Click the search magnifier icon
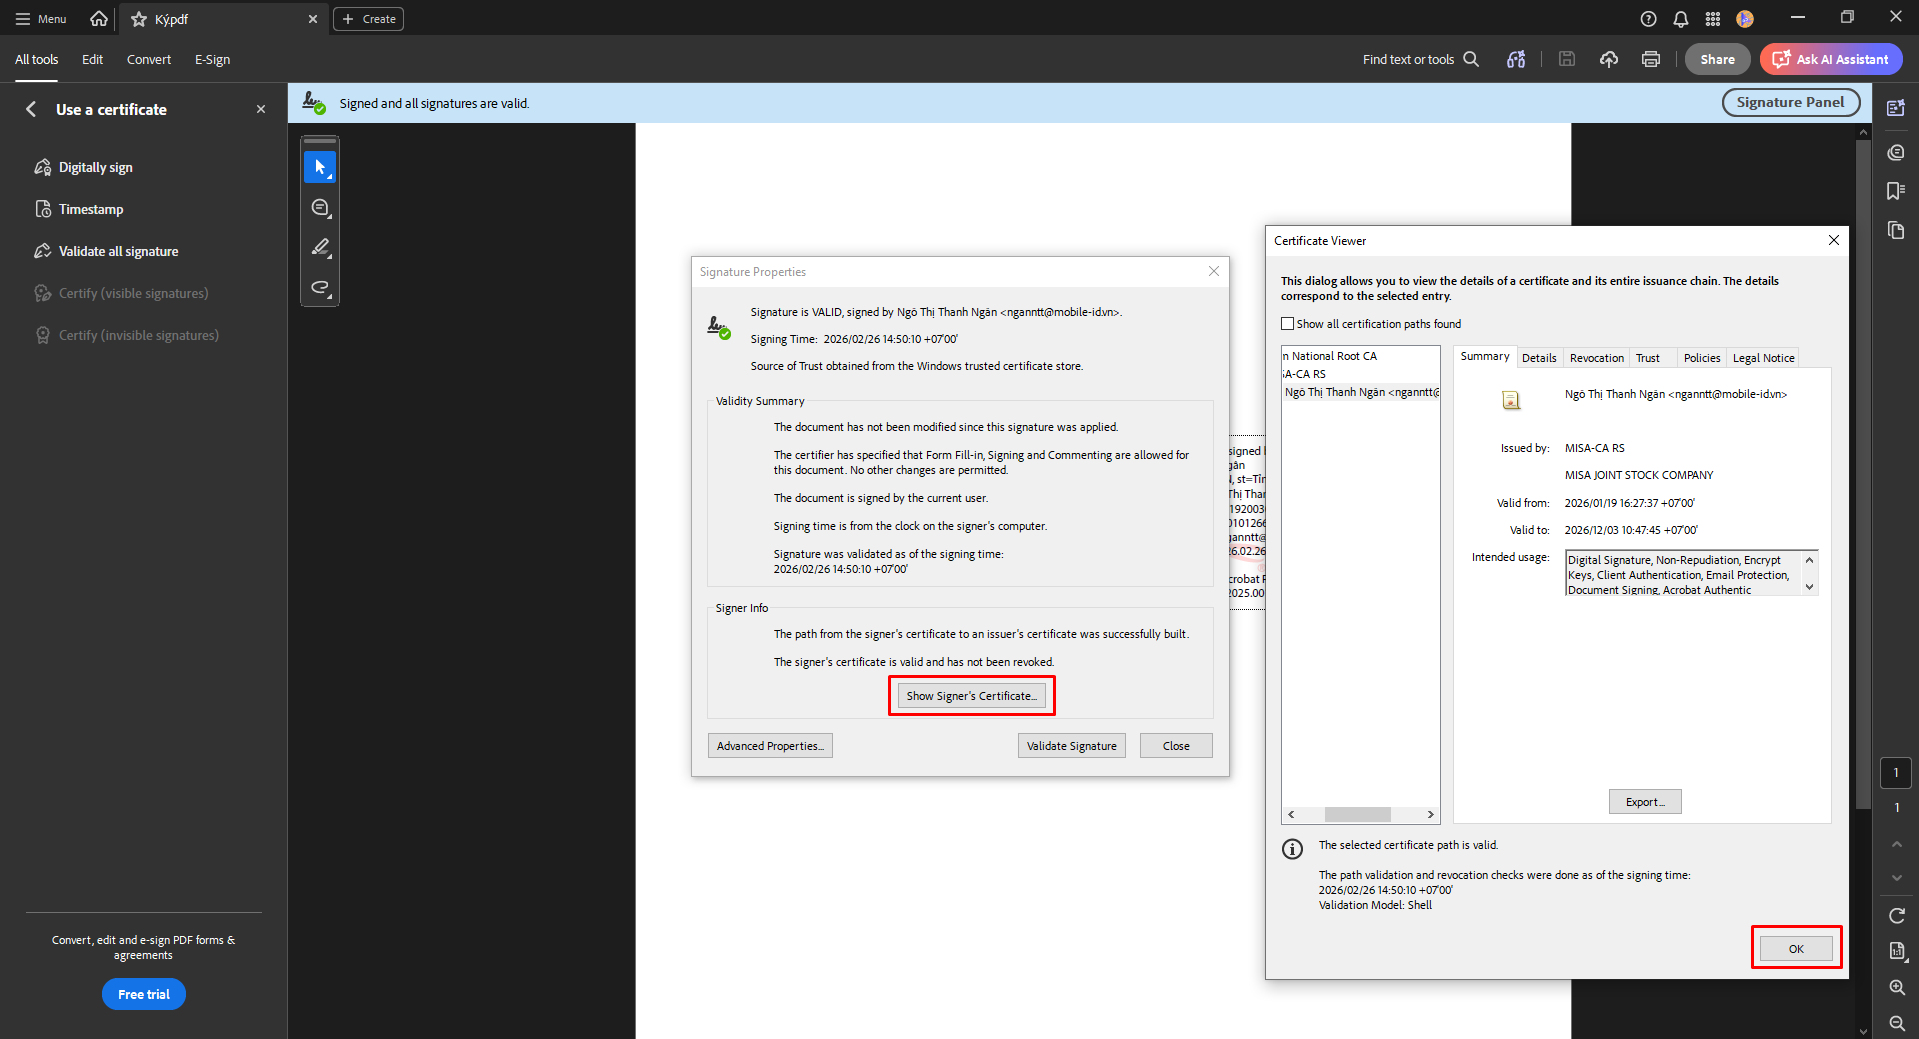 tap(1471, 59)
